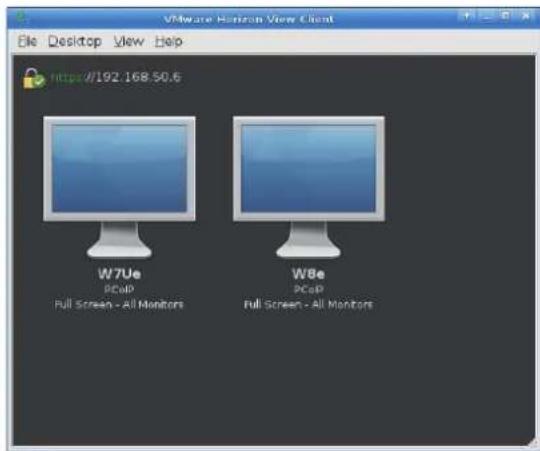Open the View menu
This screenshot has width=540, height=451.
129,42
